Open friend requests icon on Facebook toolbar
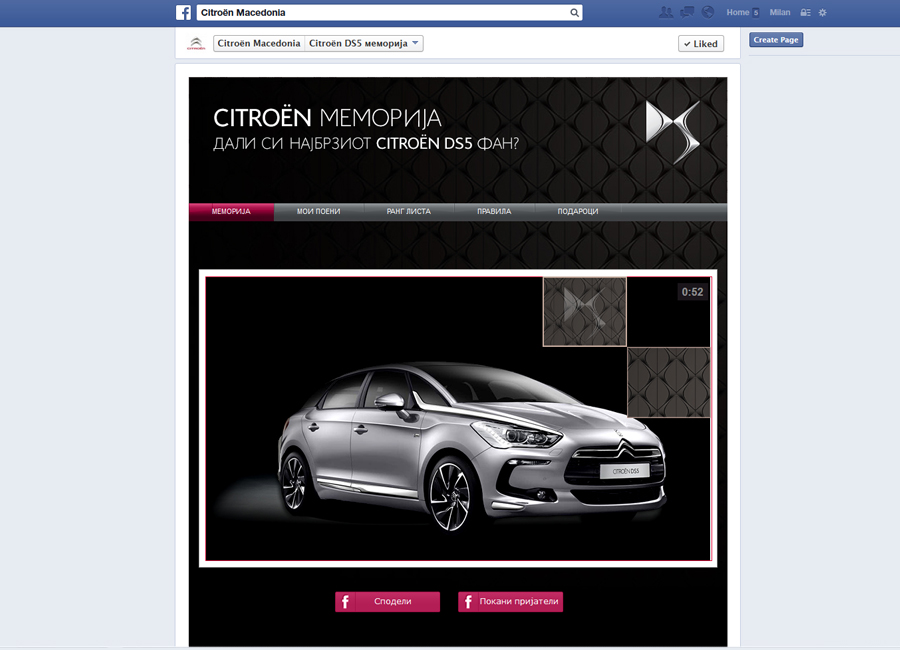900x650 pixels. 665,11
